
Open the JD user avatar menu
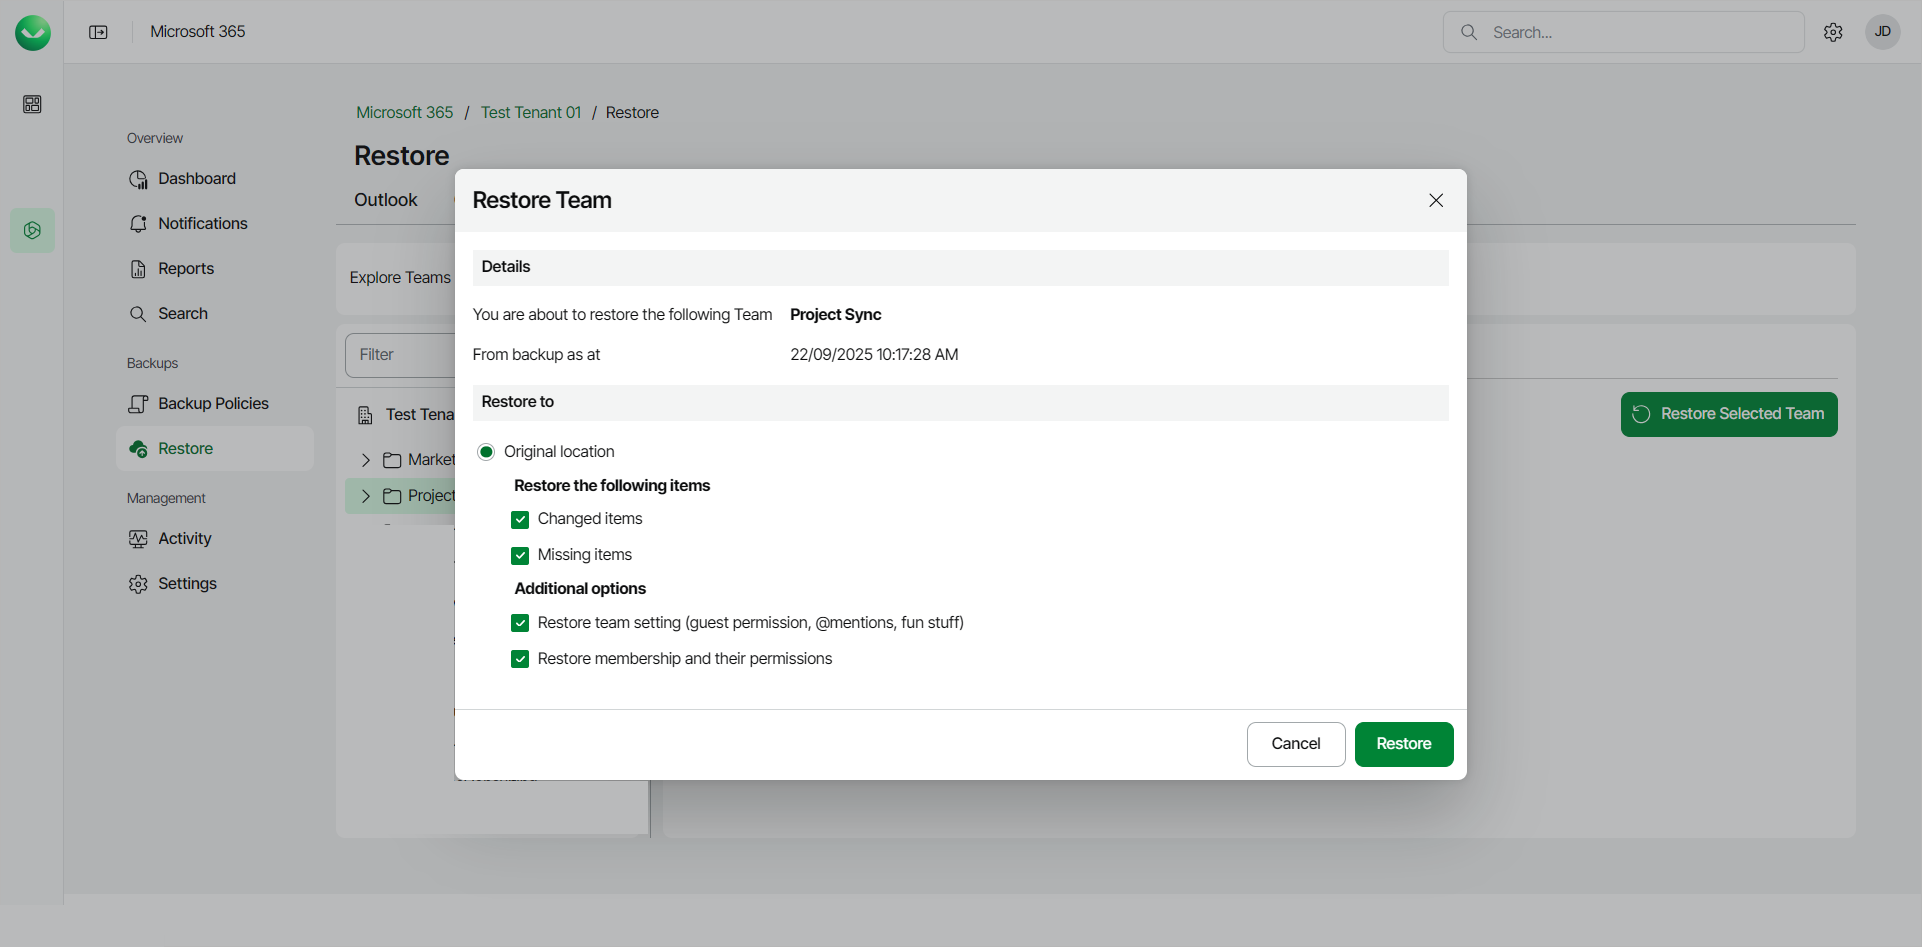1882,32
